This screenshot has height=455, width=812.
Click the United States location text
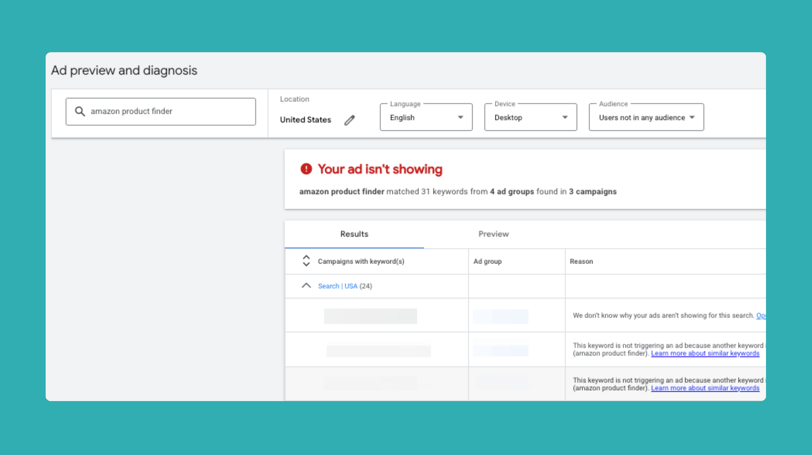tap(305, 120)
